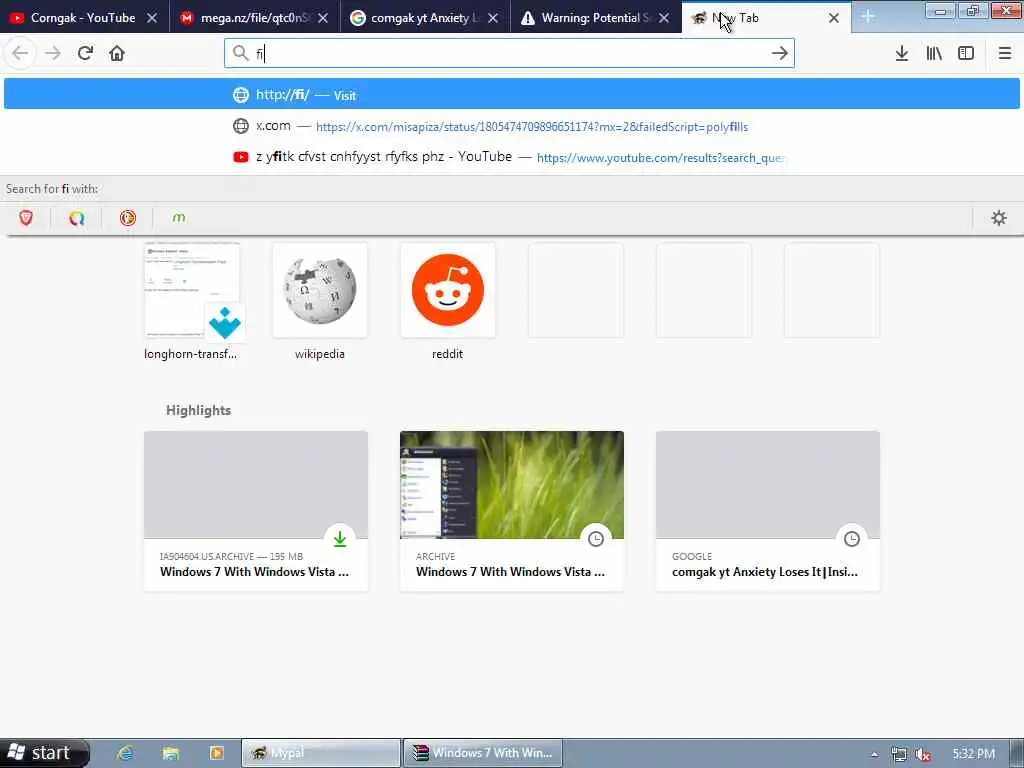Open GOOGLE comgak yt Anxiety highlight card

pos(768,511)
